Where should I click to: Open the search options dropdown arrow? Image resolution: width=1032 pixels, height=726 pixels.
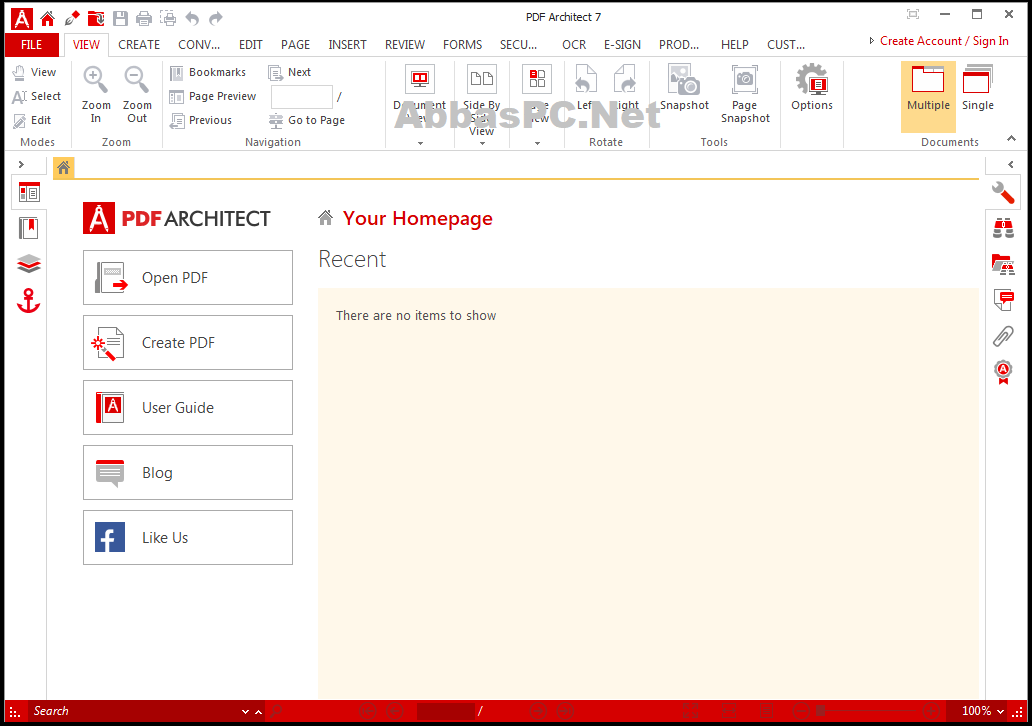tap(245, 712)
